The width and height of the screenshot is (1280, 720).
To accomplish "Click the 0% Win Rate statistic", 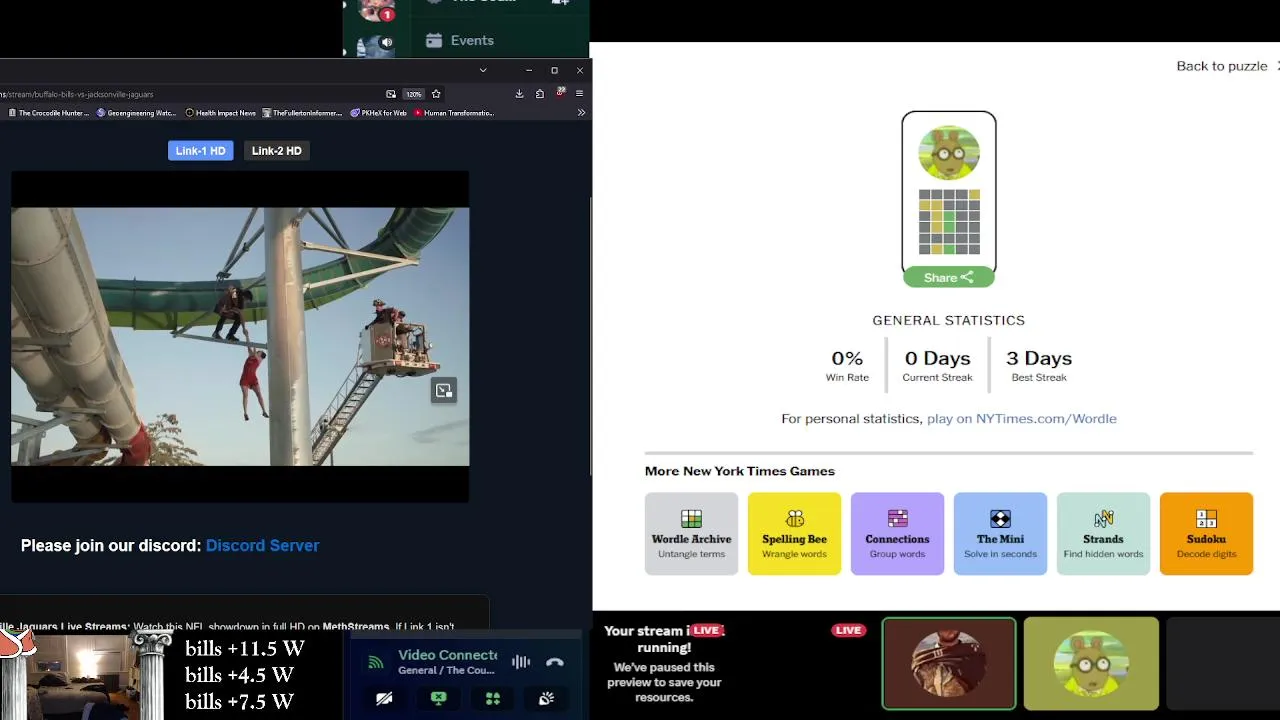I will pos(847,366).
